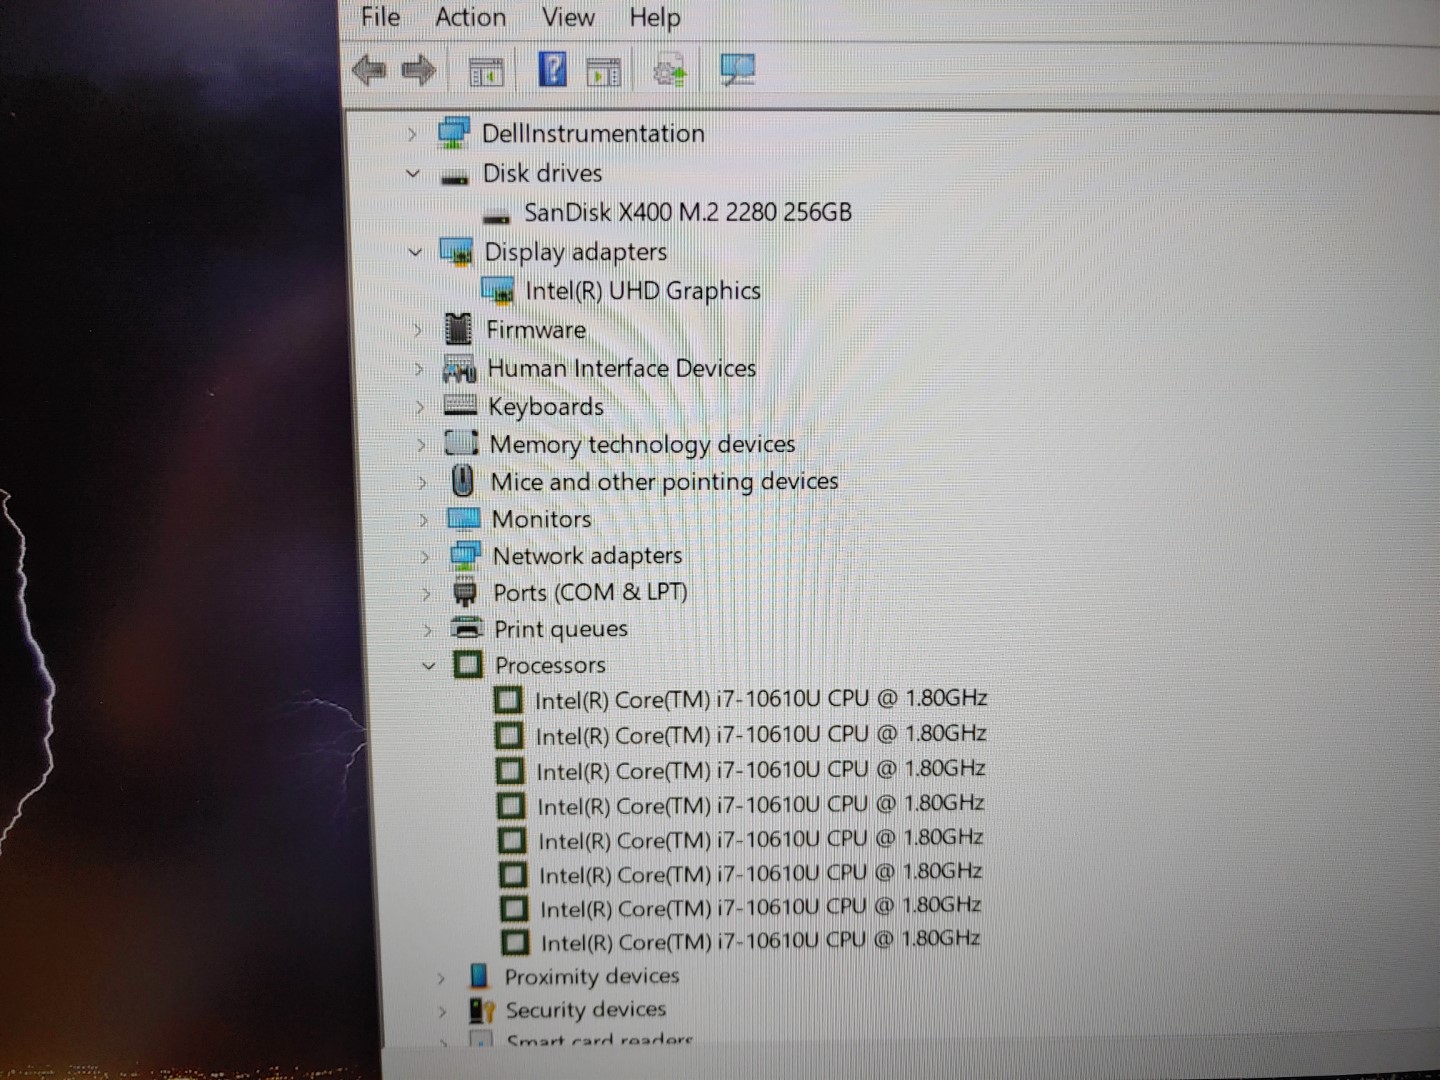Select the Security devices label
The image size is (1440, 1080).
586,1010
